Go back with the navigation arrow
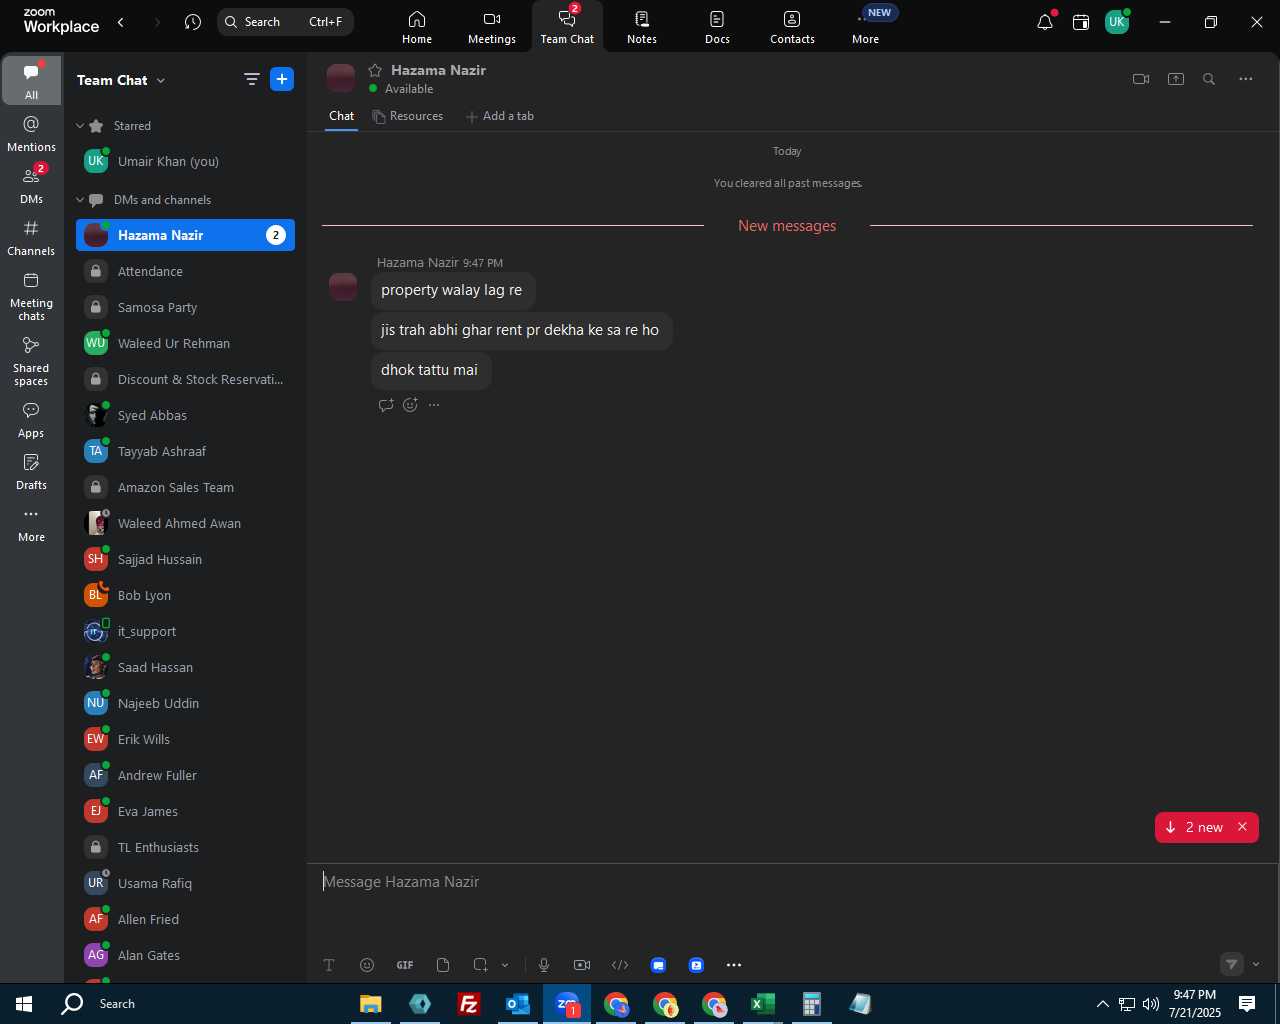Image resolution: width=1280 pixels, height=1024 pixels. point(121,21)
